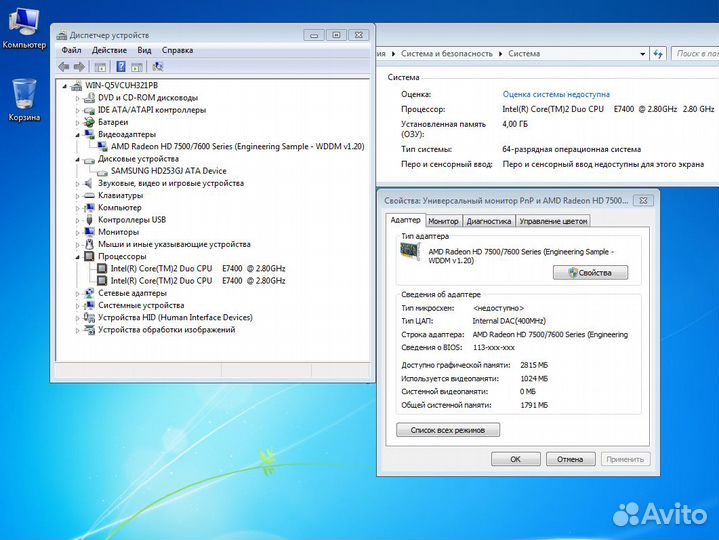
Task: Open the Файл menu
Action: click(x=71, y=50)
